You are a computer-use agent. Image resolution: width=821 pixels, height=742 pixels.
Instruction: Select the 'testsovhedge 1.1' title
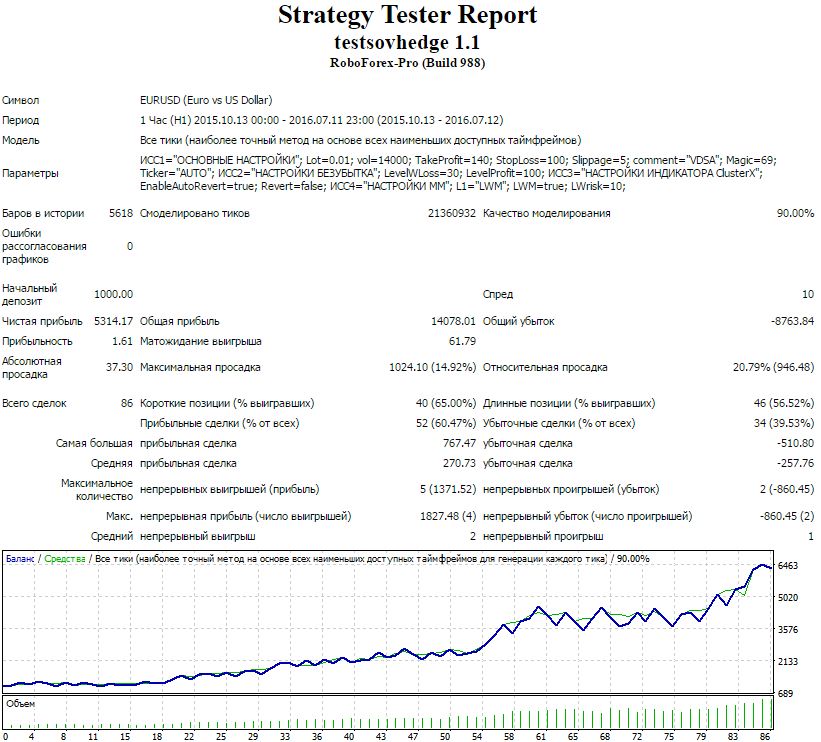coord(407,42)
